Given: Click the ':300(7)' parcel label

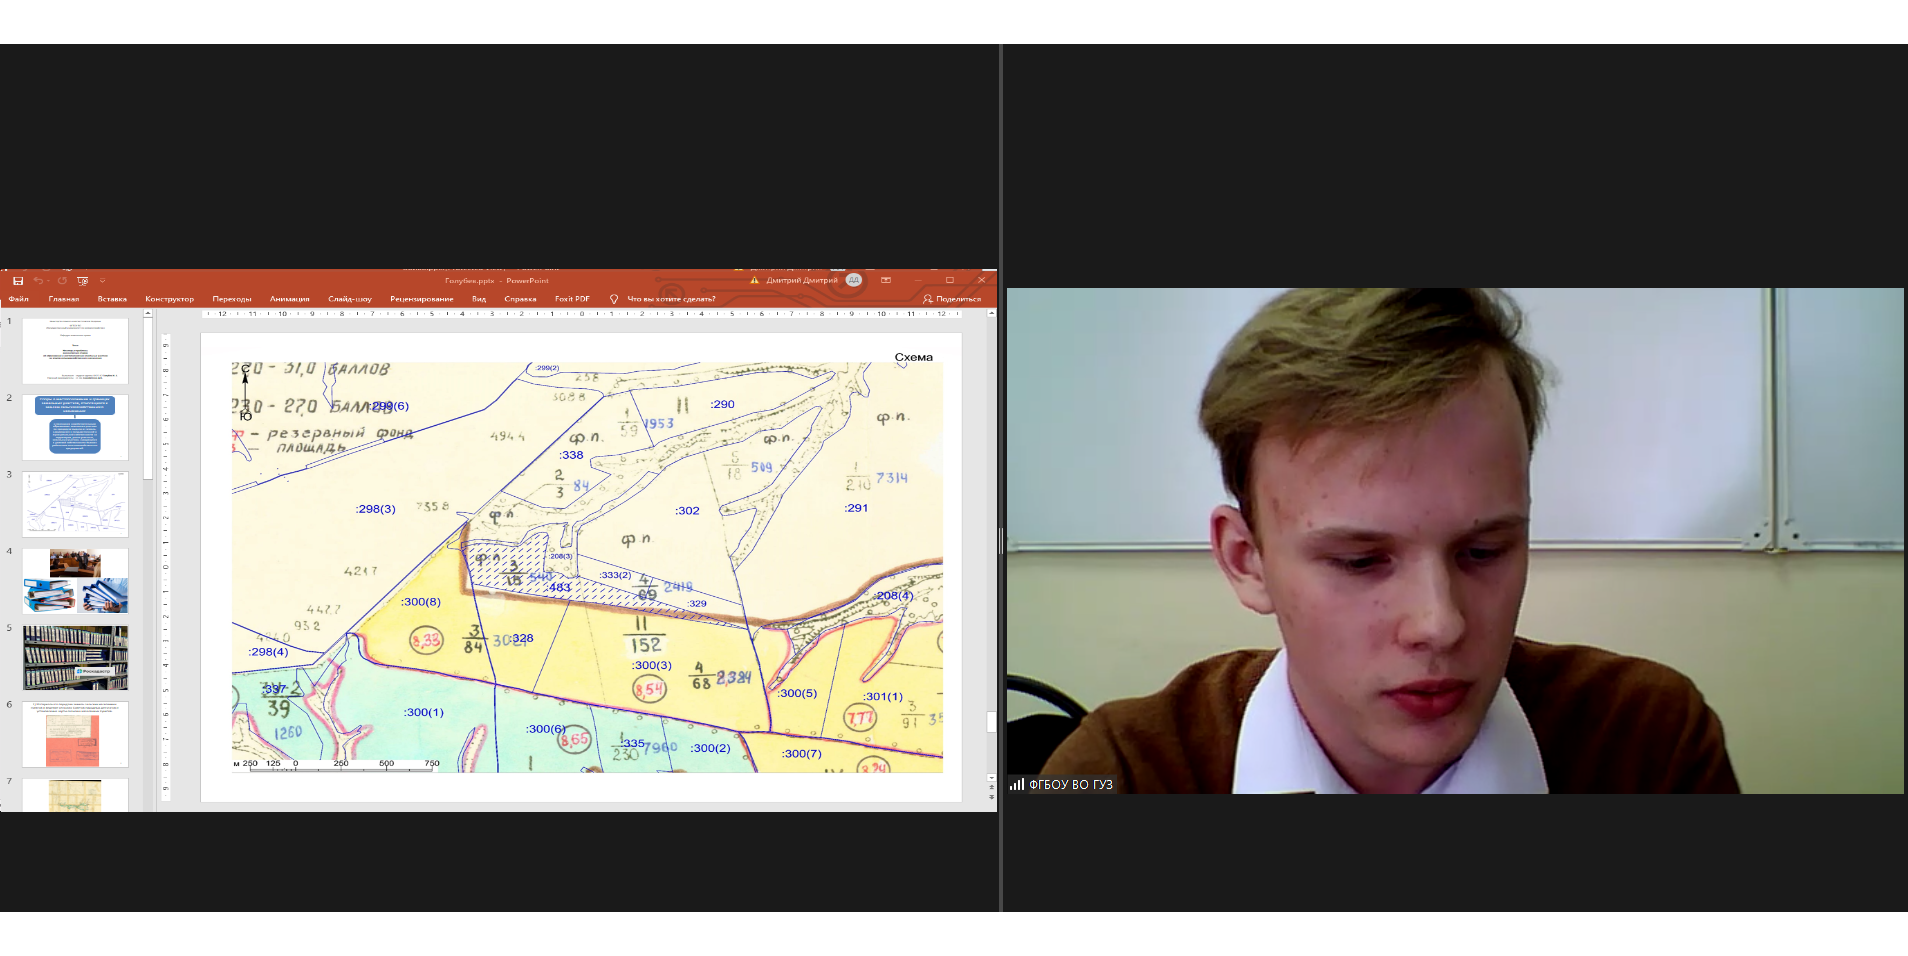Looking at the screenshot, I should (801, 753).
